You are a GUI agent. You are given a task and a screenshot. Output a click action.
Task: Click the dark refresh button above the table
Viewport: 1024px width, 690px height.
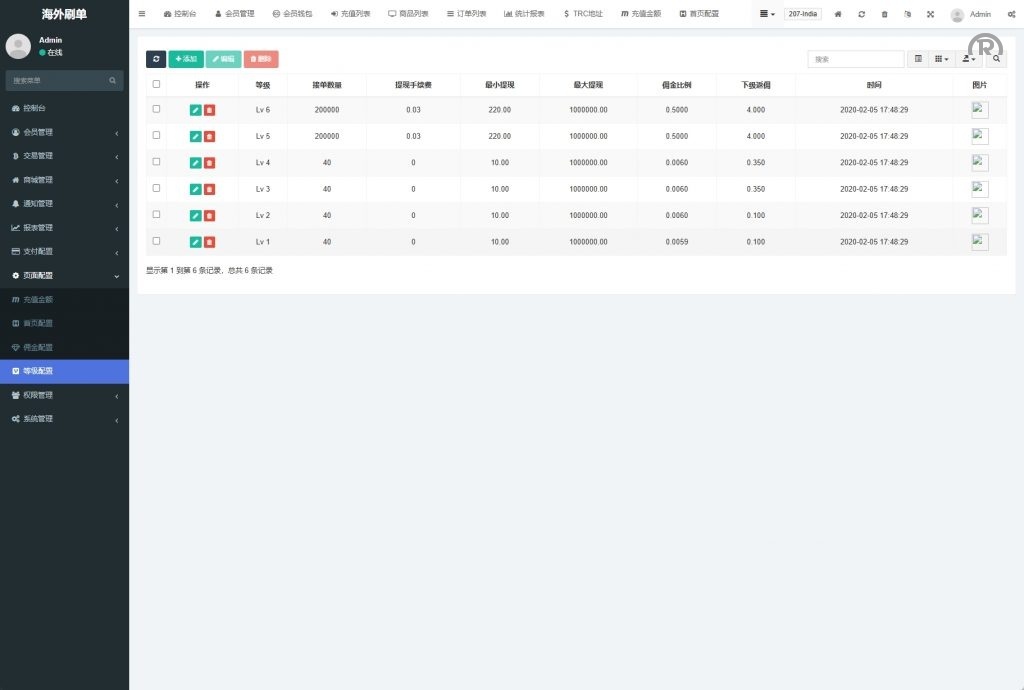(156, 59)
